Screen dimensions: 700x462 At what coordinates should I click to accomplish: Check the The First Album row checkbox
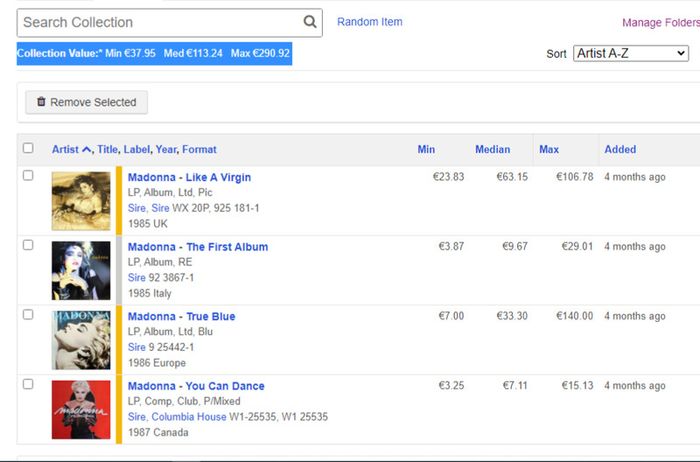coord(28,245)
